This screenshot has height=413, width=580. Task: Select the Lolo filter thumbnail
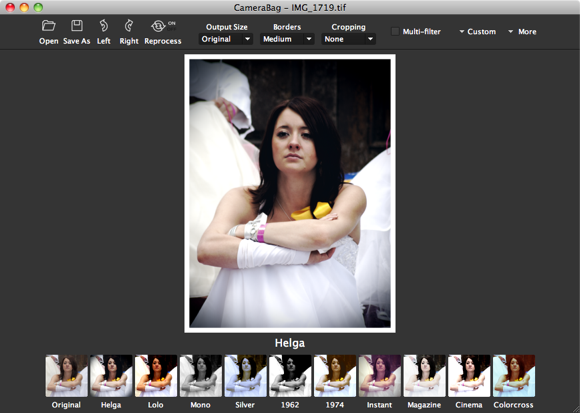tap(156, 376)
